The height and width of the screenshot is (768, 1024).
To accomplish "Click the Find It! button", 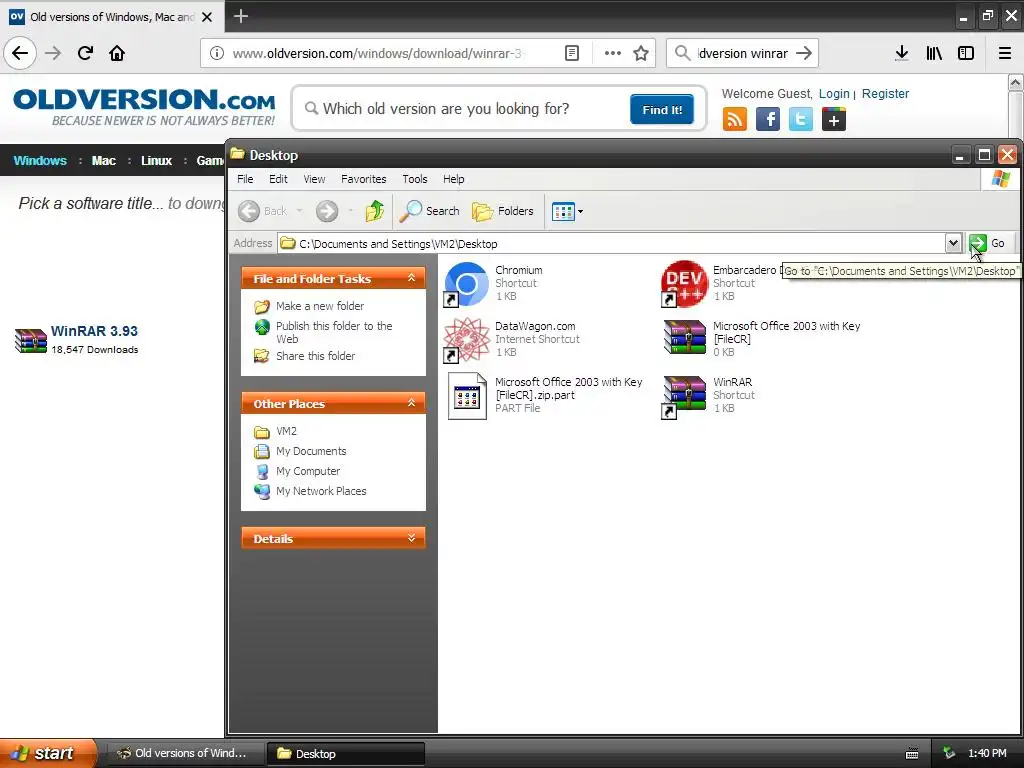I will click(662, 109).
